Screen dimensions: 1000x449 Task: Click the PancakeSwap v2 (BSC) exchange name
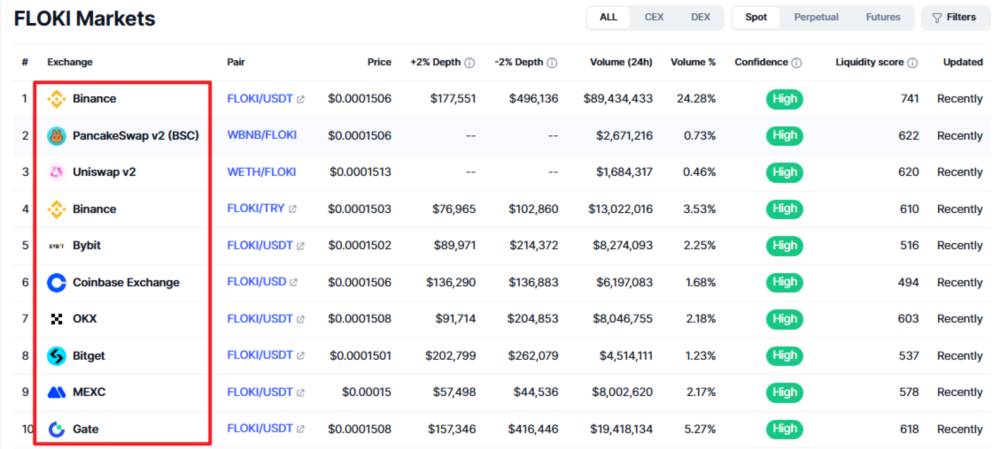point(136,136)
